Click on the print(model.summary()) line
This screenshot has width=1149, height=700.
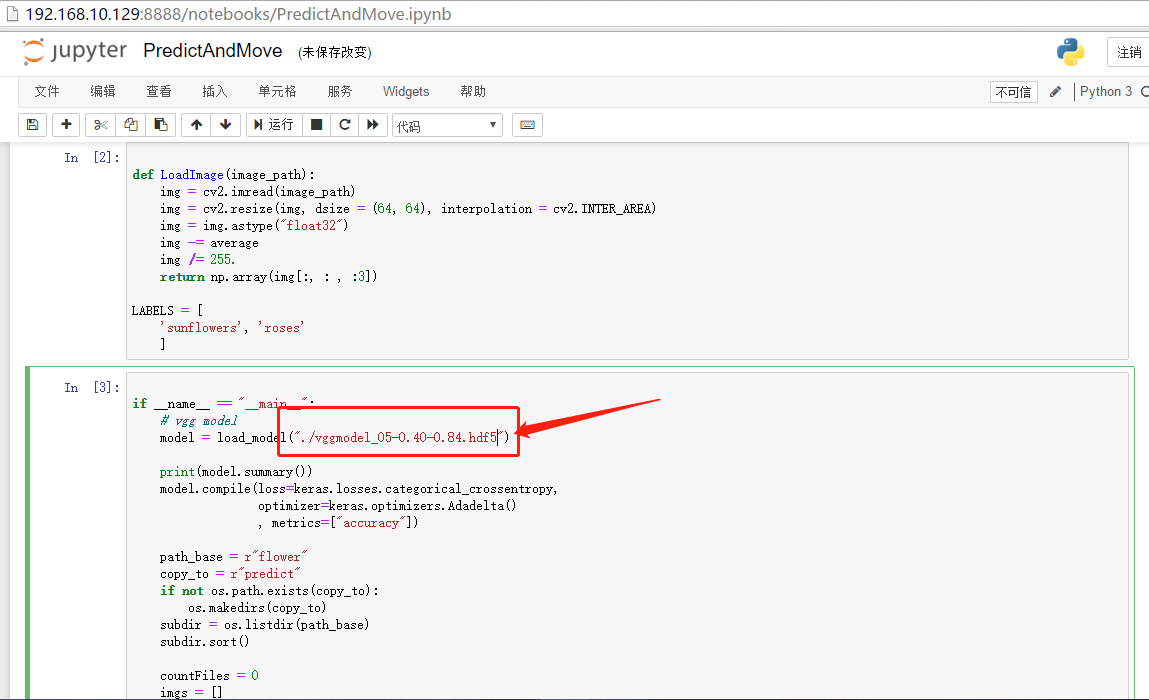(x=236, y=472)
